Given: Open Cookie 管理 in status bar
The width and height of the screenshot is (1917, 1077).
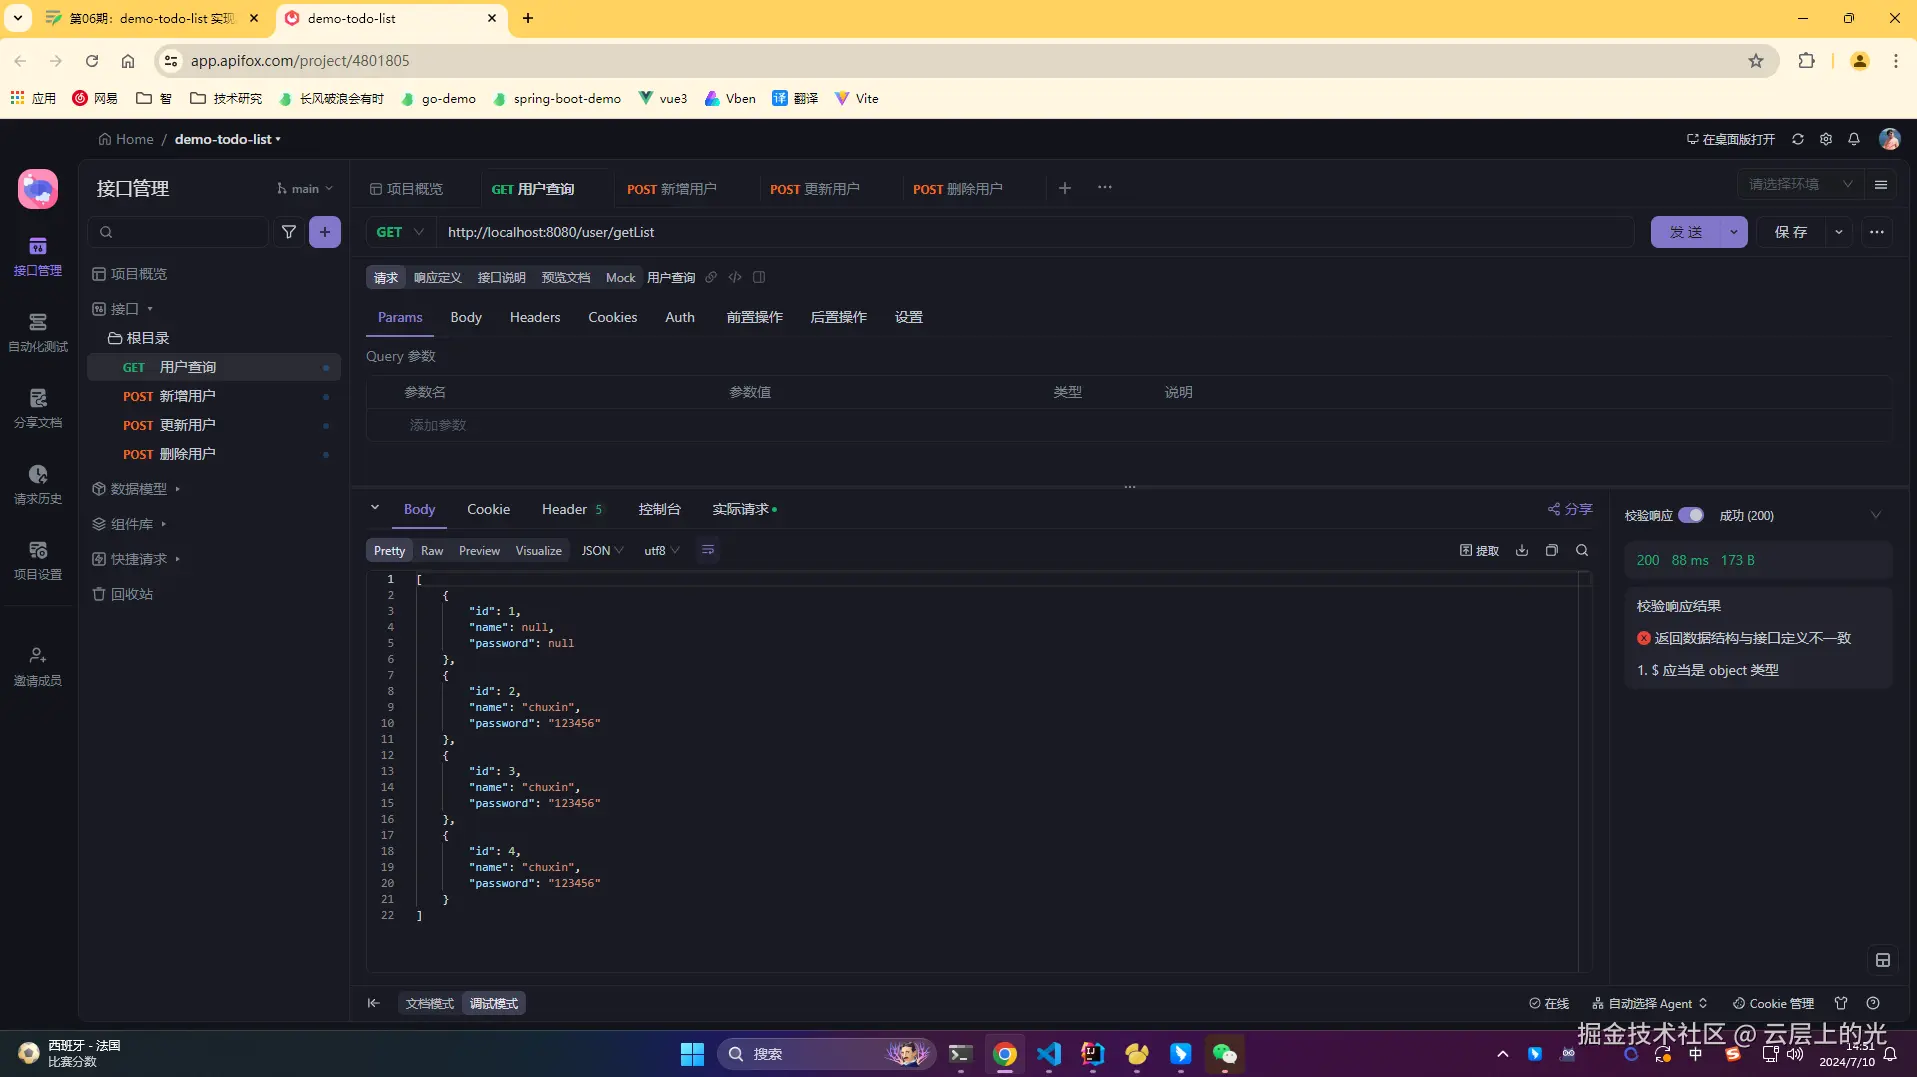Looking at the screenshot, I should (1773, 1003).
